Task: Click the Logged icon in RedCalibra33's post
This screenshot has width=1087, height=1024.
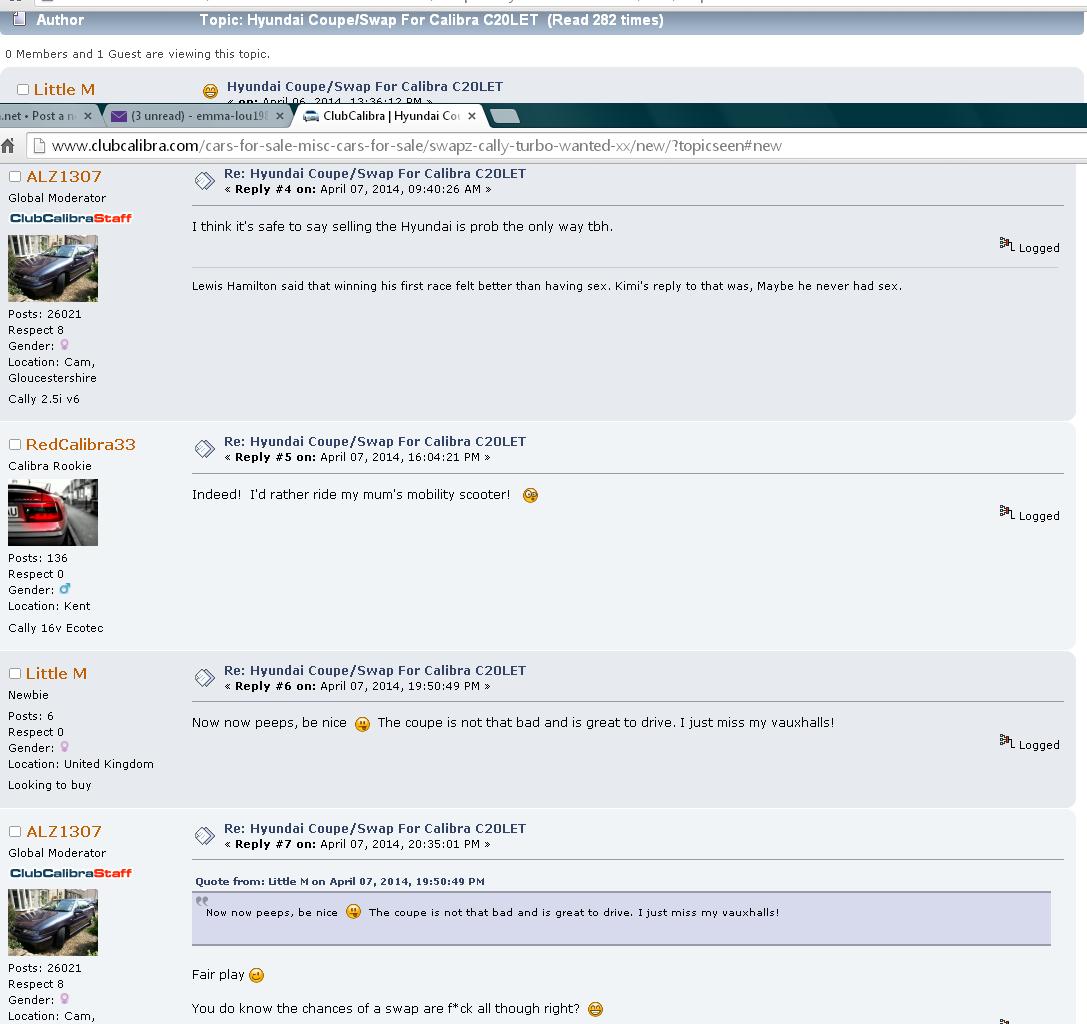Action: point(1006,513)
